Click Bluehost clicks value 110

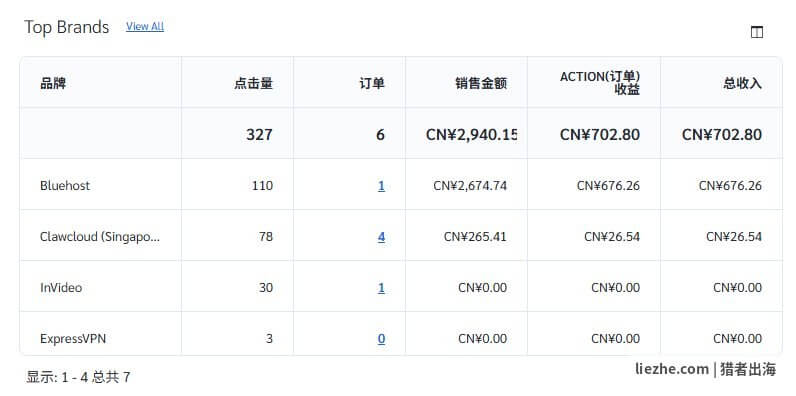coord(262,186)
